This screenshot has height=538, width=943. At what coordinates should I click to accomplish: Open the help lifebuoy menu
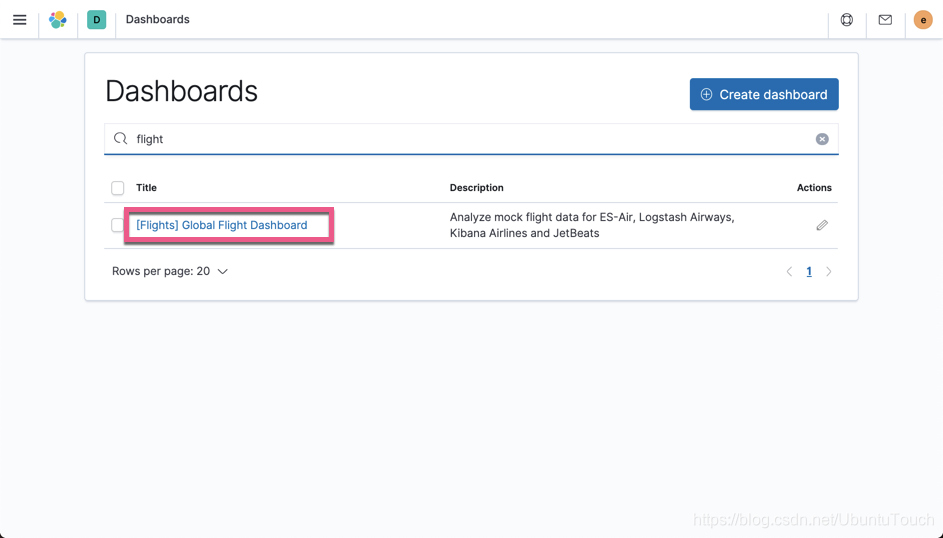point(847,20)
